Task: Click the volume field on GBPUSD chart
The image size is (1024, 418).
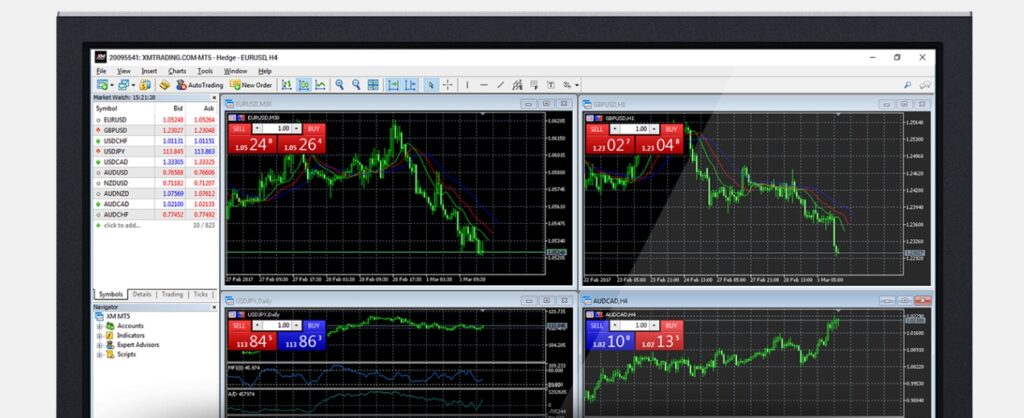Action: coord(632,129)
